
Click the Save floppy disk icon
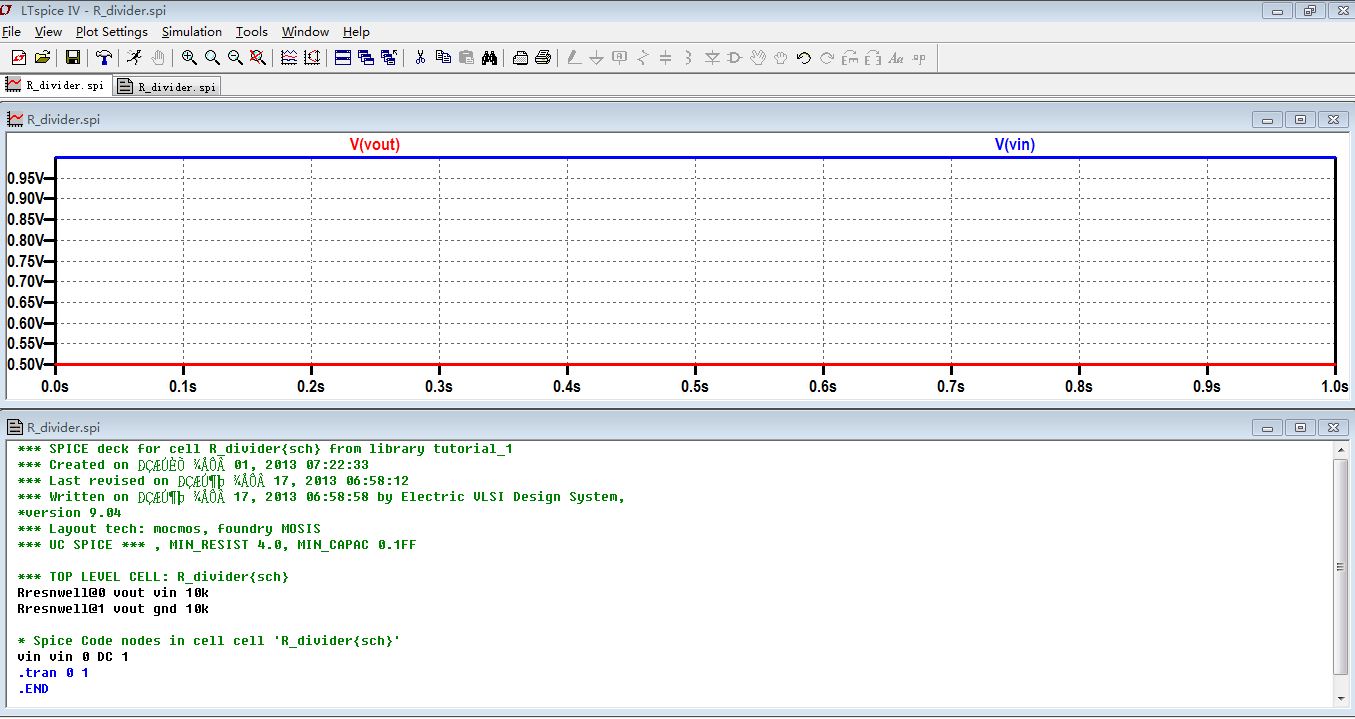(x=73, y=58)
